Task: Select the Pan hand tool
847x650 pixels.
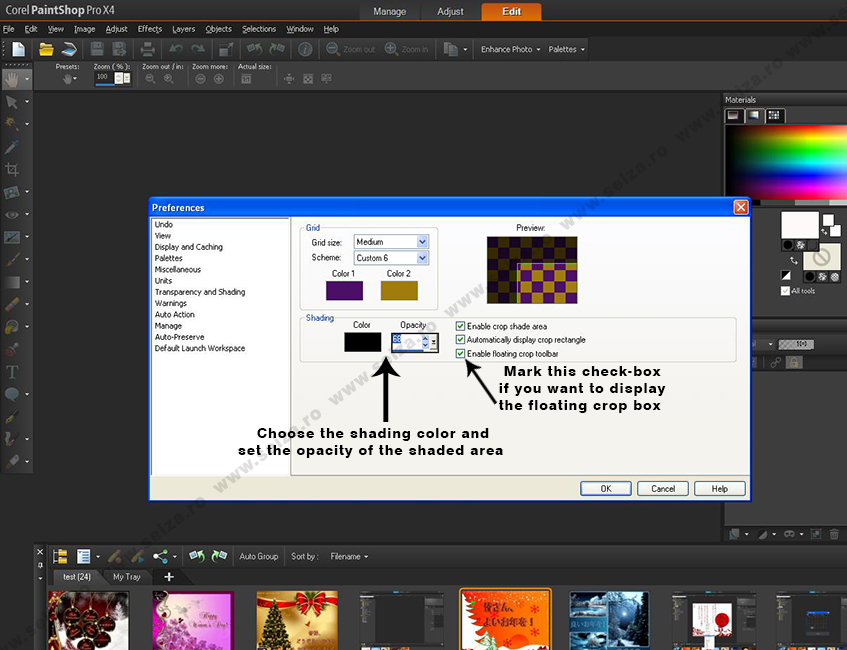Action: point(12,80)
